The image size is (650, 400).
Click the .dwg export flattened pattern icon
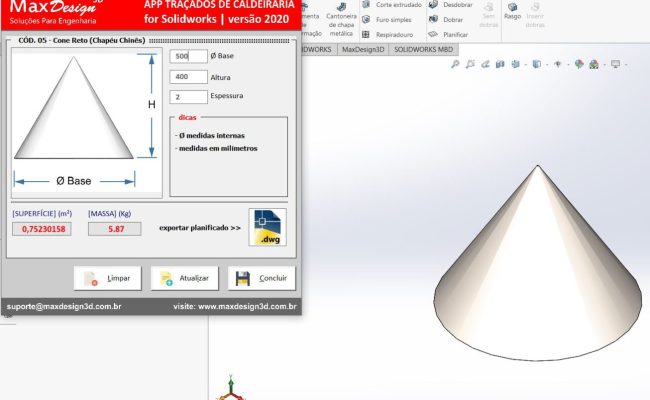268,228
